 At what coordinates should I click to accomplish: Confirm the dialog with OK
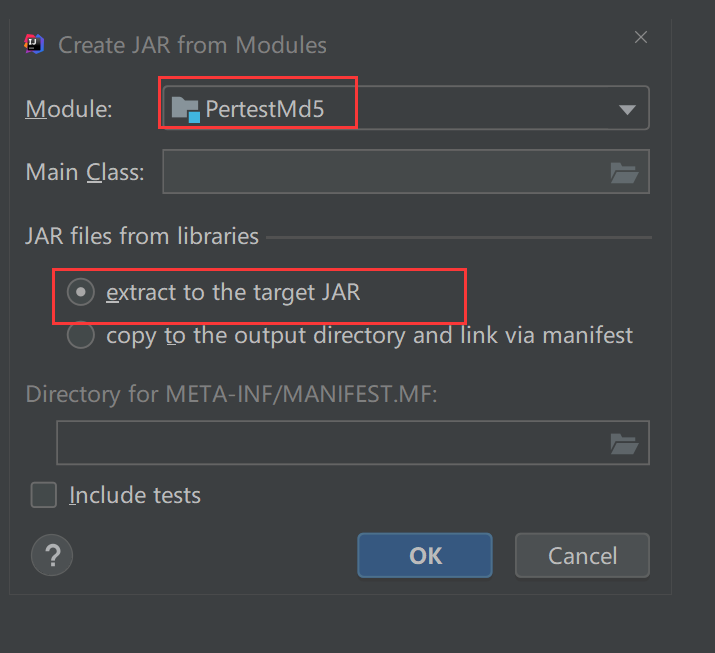click(425, 555)
